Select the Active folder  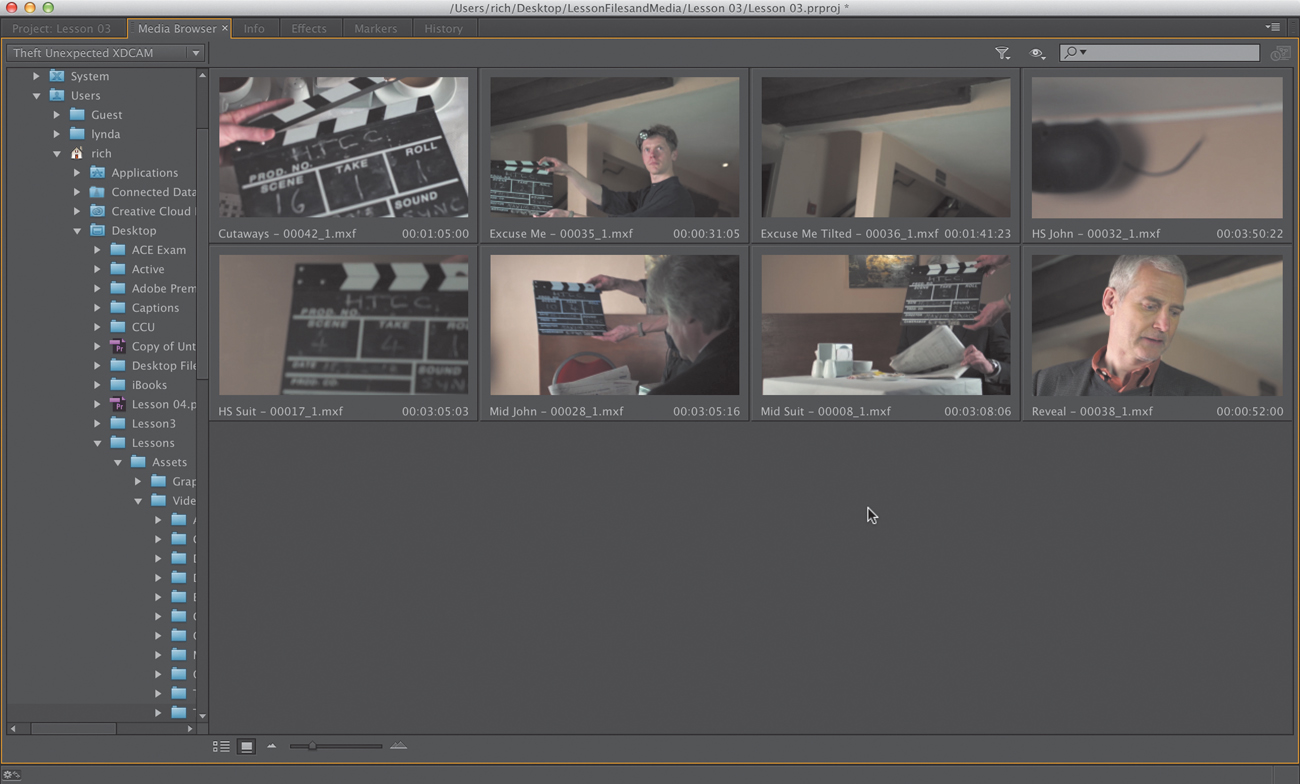pos(148,269)
